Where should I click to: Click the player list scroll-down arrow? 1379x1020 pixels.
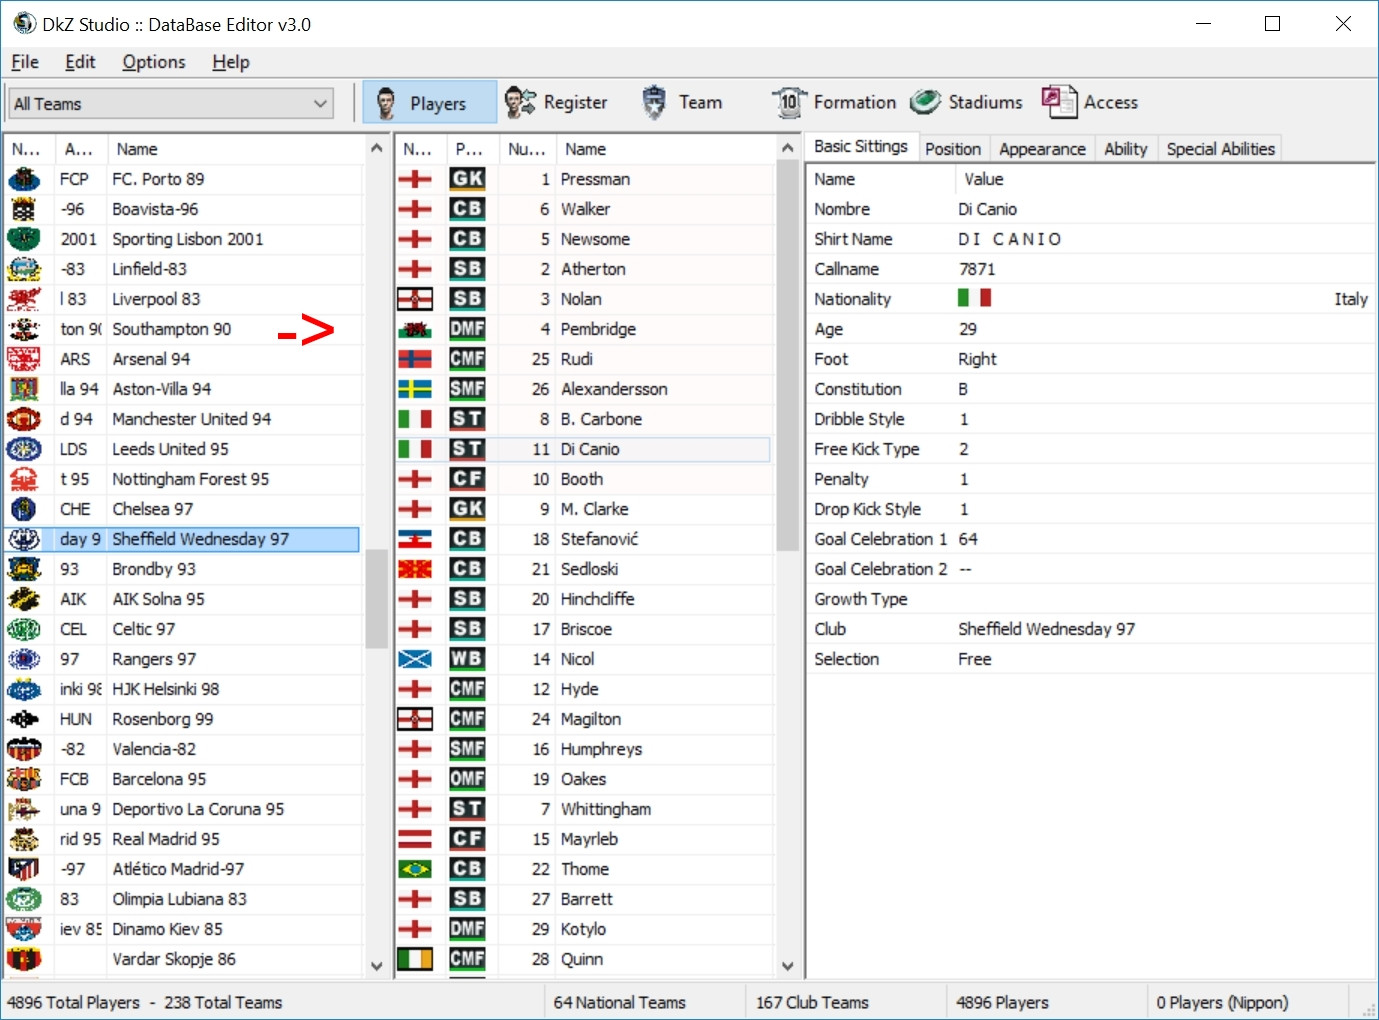788,966
